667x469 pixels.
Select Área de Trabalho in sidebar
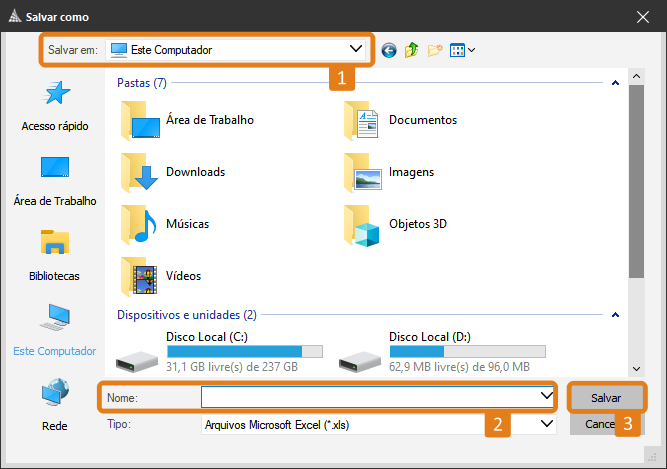coord(55,181)
